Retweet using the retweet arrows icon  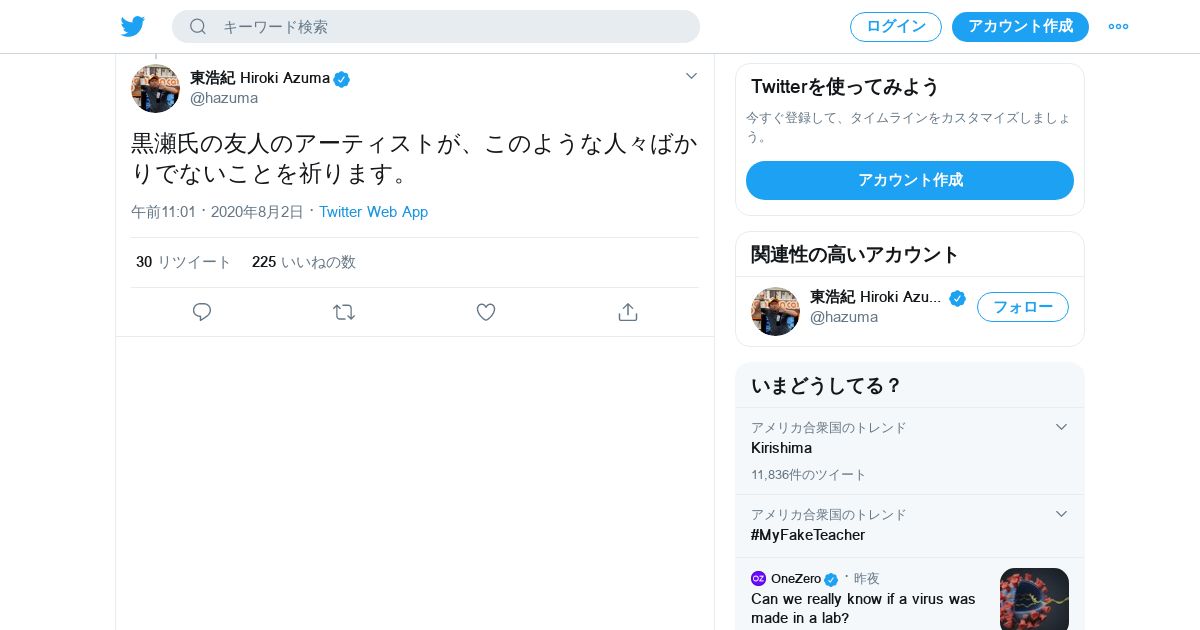(344, 312)
